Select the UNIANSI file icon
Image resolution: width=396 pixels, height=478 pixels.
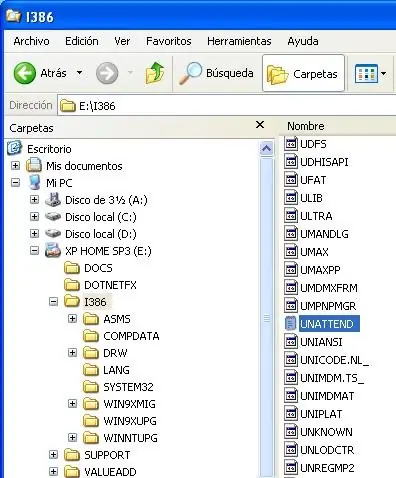click(x=291, y=342)
